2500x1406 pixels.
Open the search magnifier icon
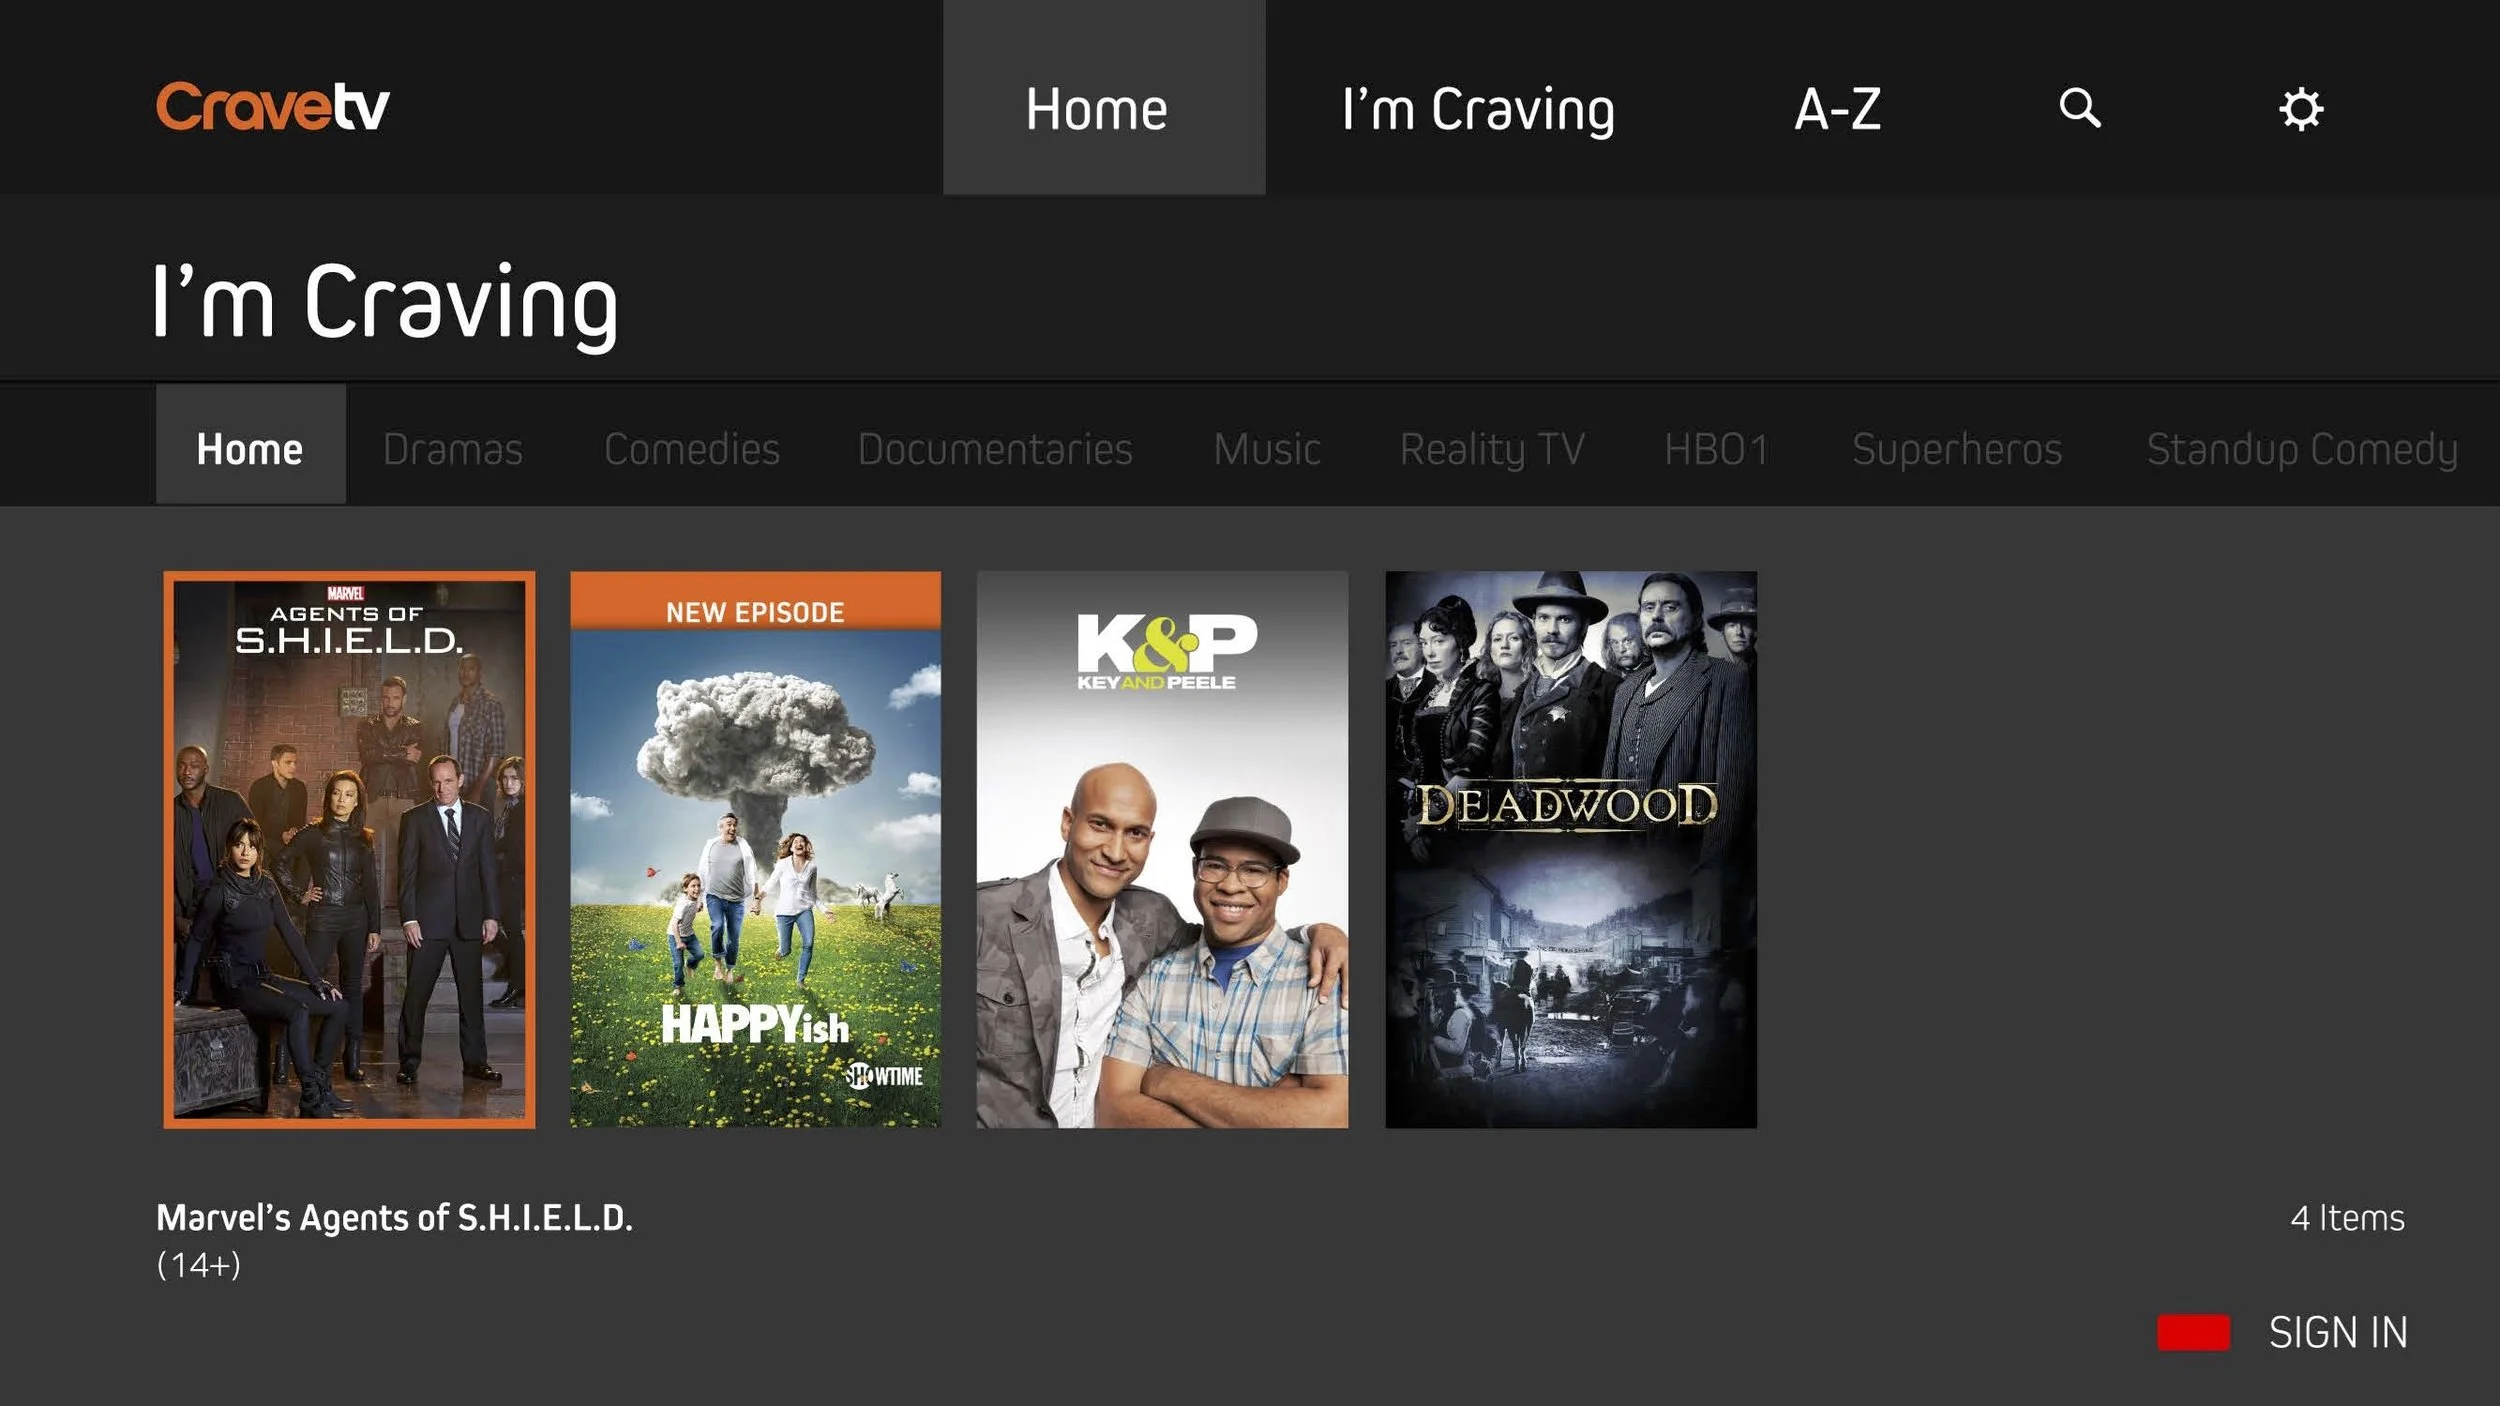[x=2080, y=108]
